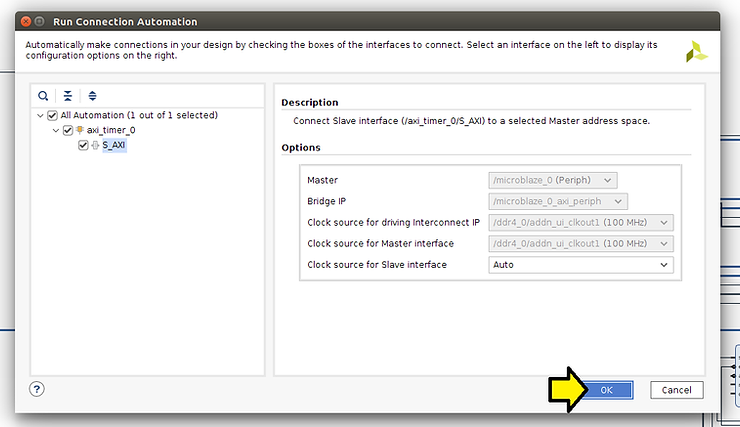Image resolution: width=740 pixels, height=427 pixels.
Task: Click the 'Bridge IP' label
Action: pyautogui.click(x=327, y=201)
